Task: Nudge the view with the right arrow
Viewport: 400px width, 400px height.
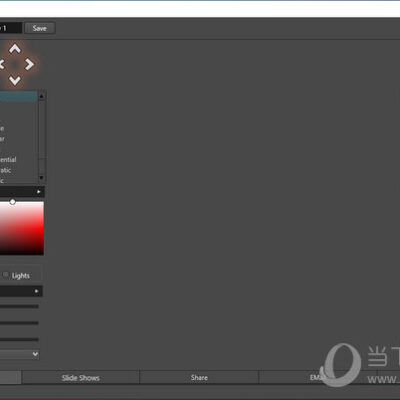Action: click(29, 64)
